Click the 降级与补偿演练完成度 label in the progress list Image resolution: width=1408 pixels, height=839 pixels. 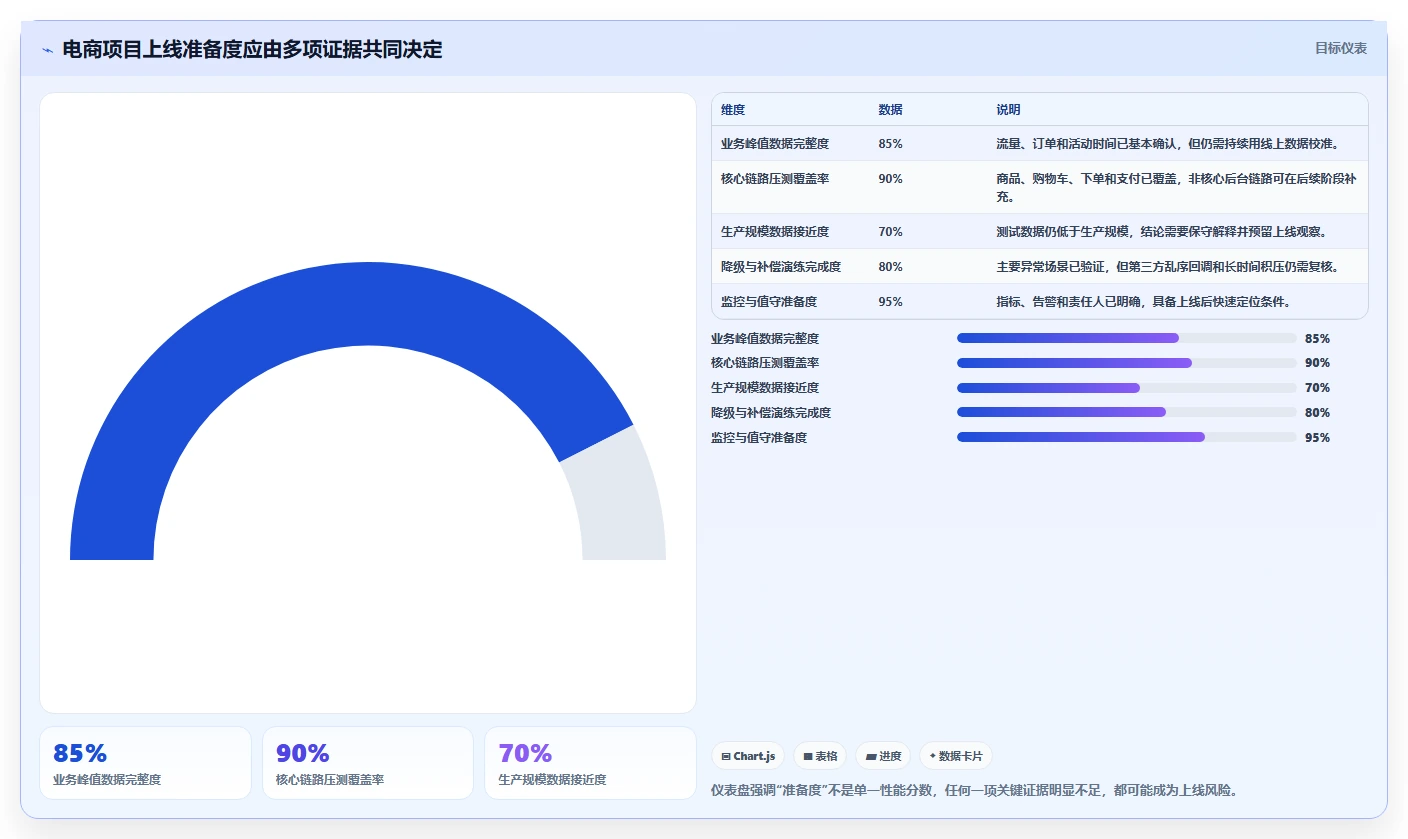(771, 412)
